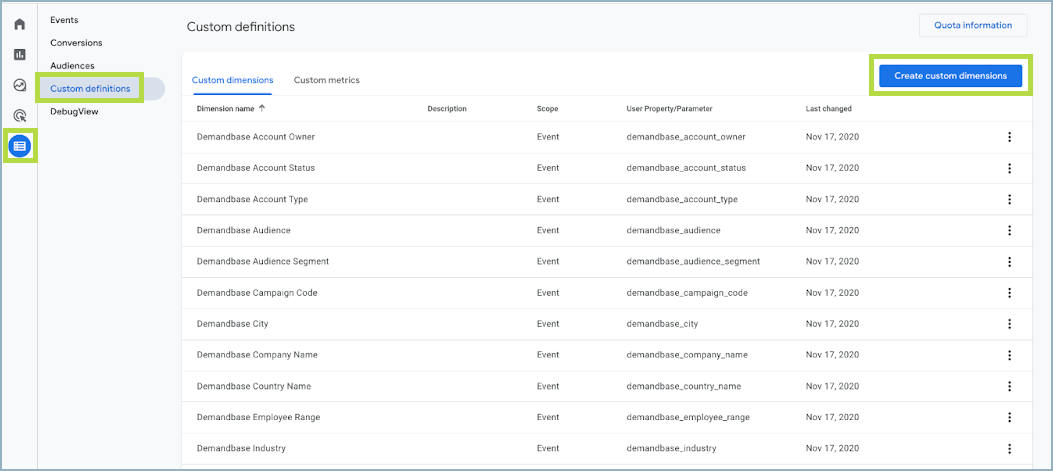Switch to the Custom metrics tab
This screenshot has width=1053, height=471.
pos(326,80)
